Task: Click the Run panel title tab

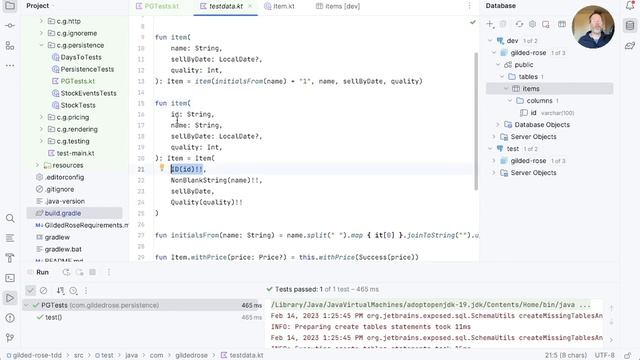Action: [x=42, y=272]
